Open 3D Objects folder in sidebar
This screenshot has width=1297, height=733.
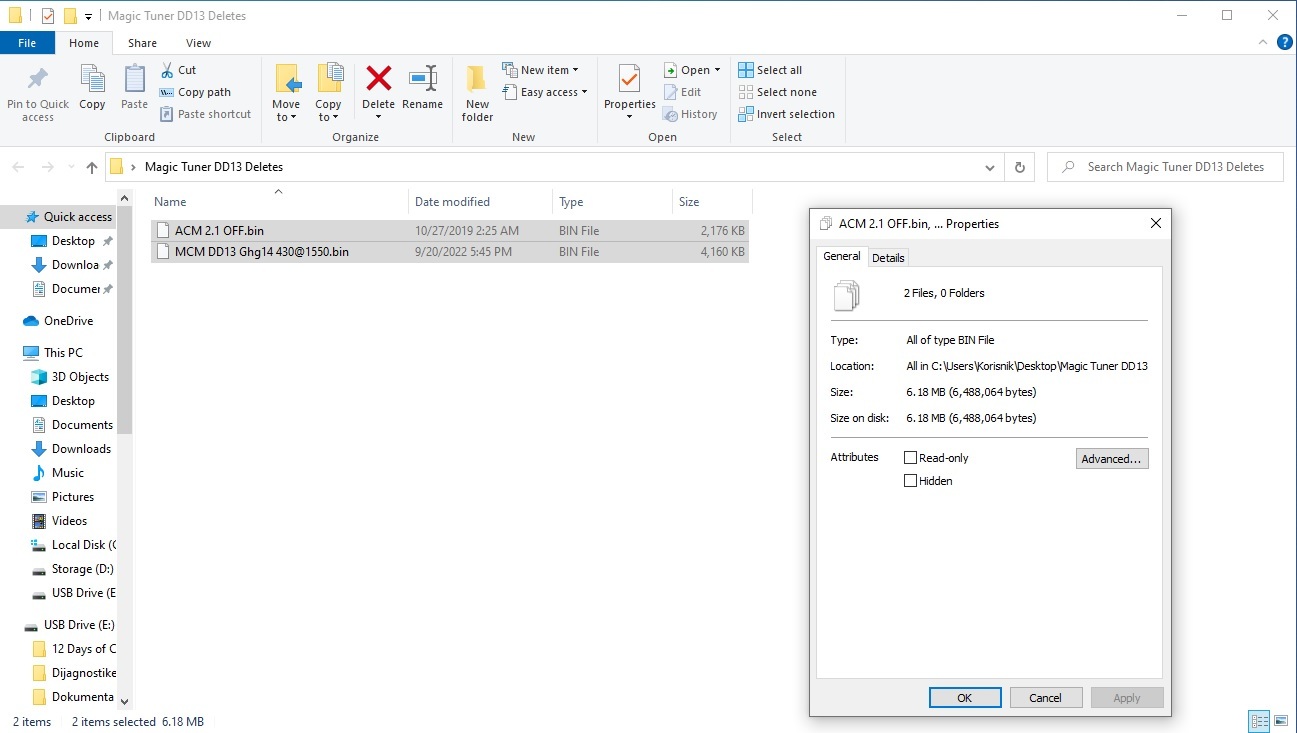click(79, 377)
